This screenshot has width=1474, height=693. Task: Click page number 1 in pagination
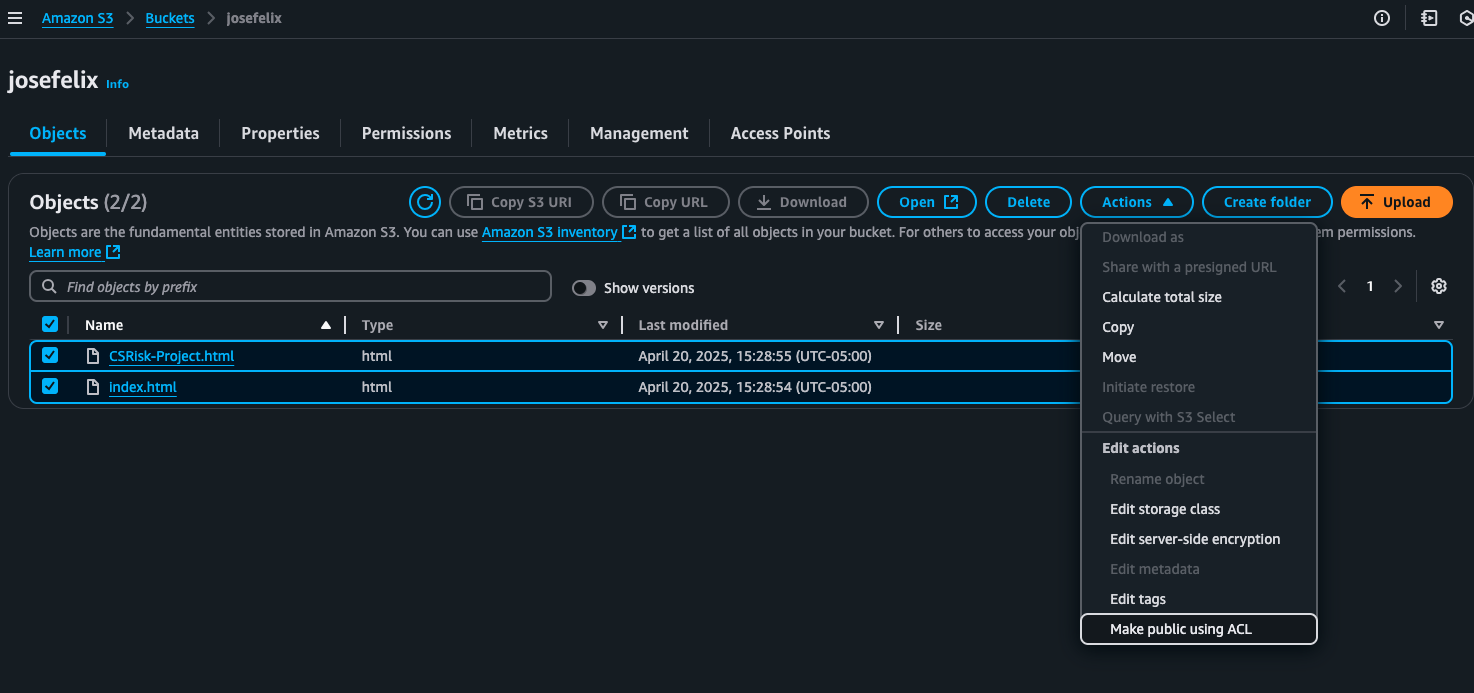[x=1370, y=286]
